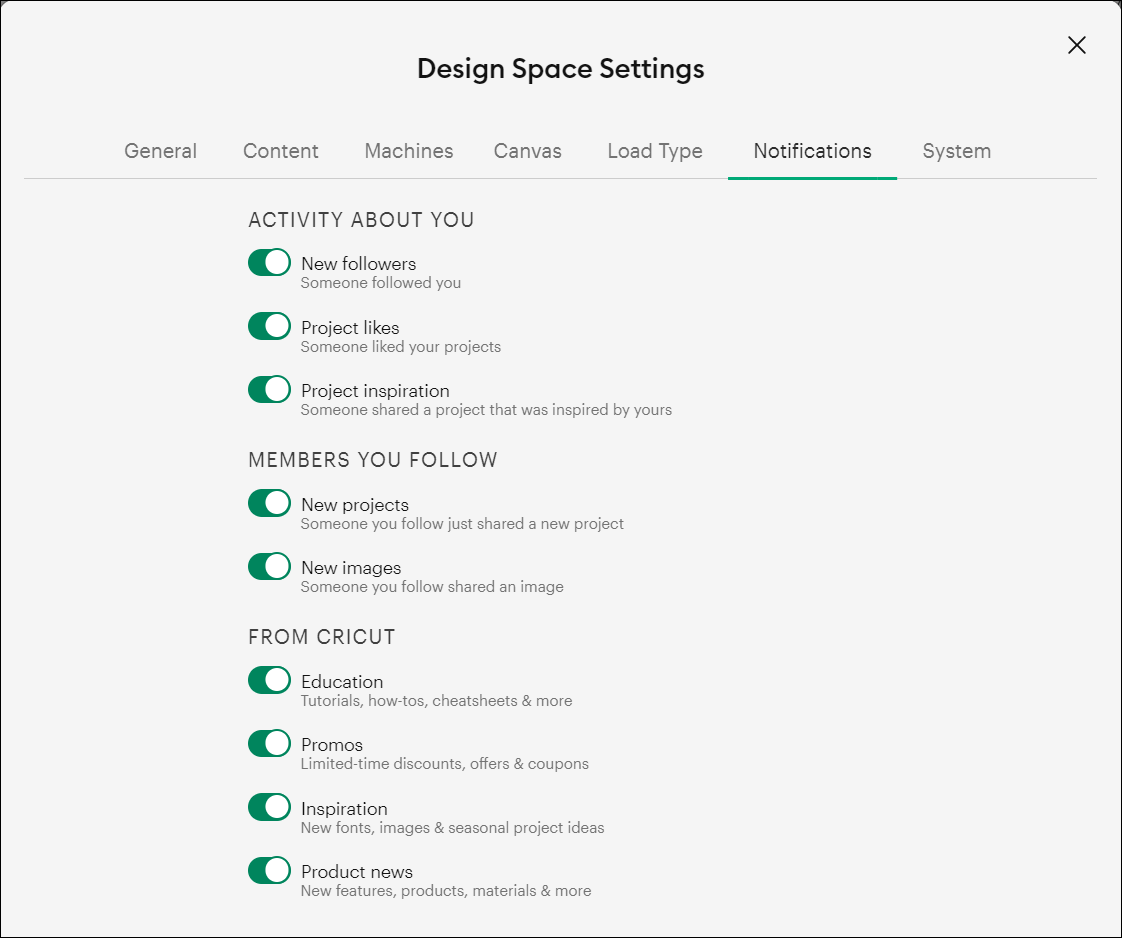
Task: Switch off New projects notifications
Action: [269, 503]
